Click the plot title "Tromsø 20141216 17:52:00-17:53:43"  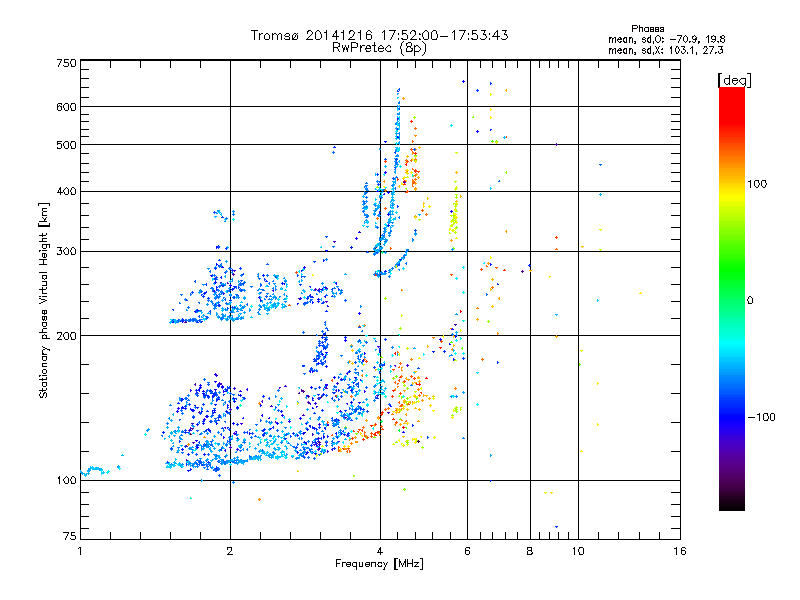click(x=379, y=35)
